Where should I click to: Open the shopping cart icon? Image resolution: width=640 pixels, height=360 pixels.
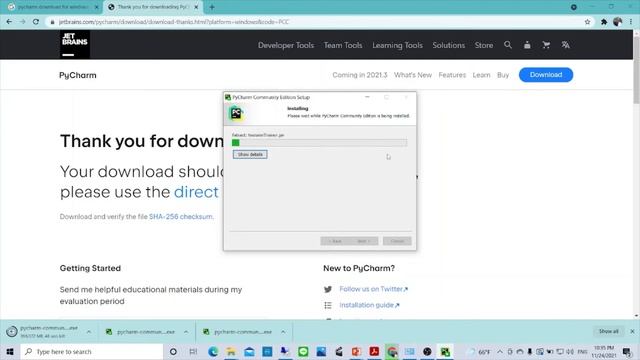point(546,45)
